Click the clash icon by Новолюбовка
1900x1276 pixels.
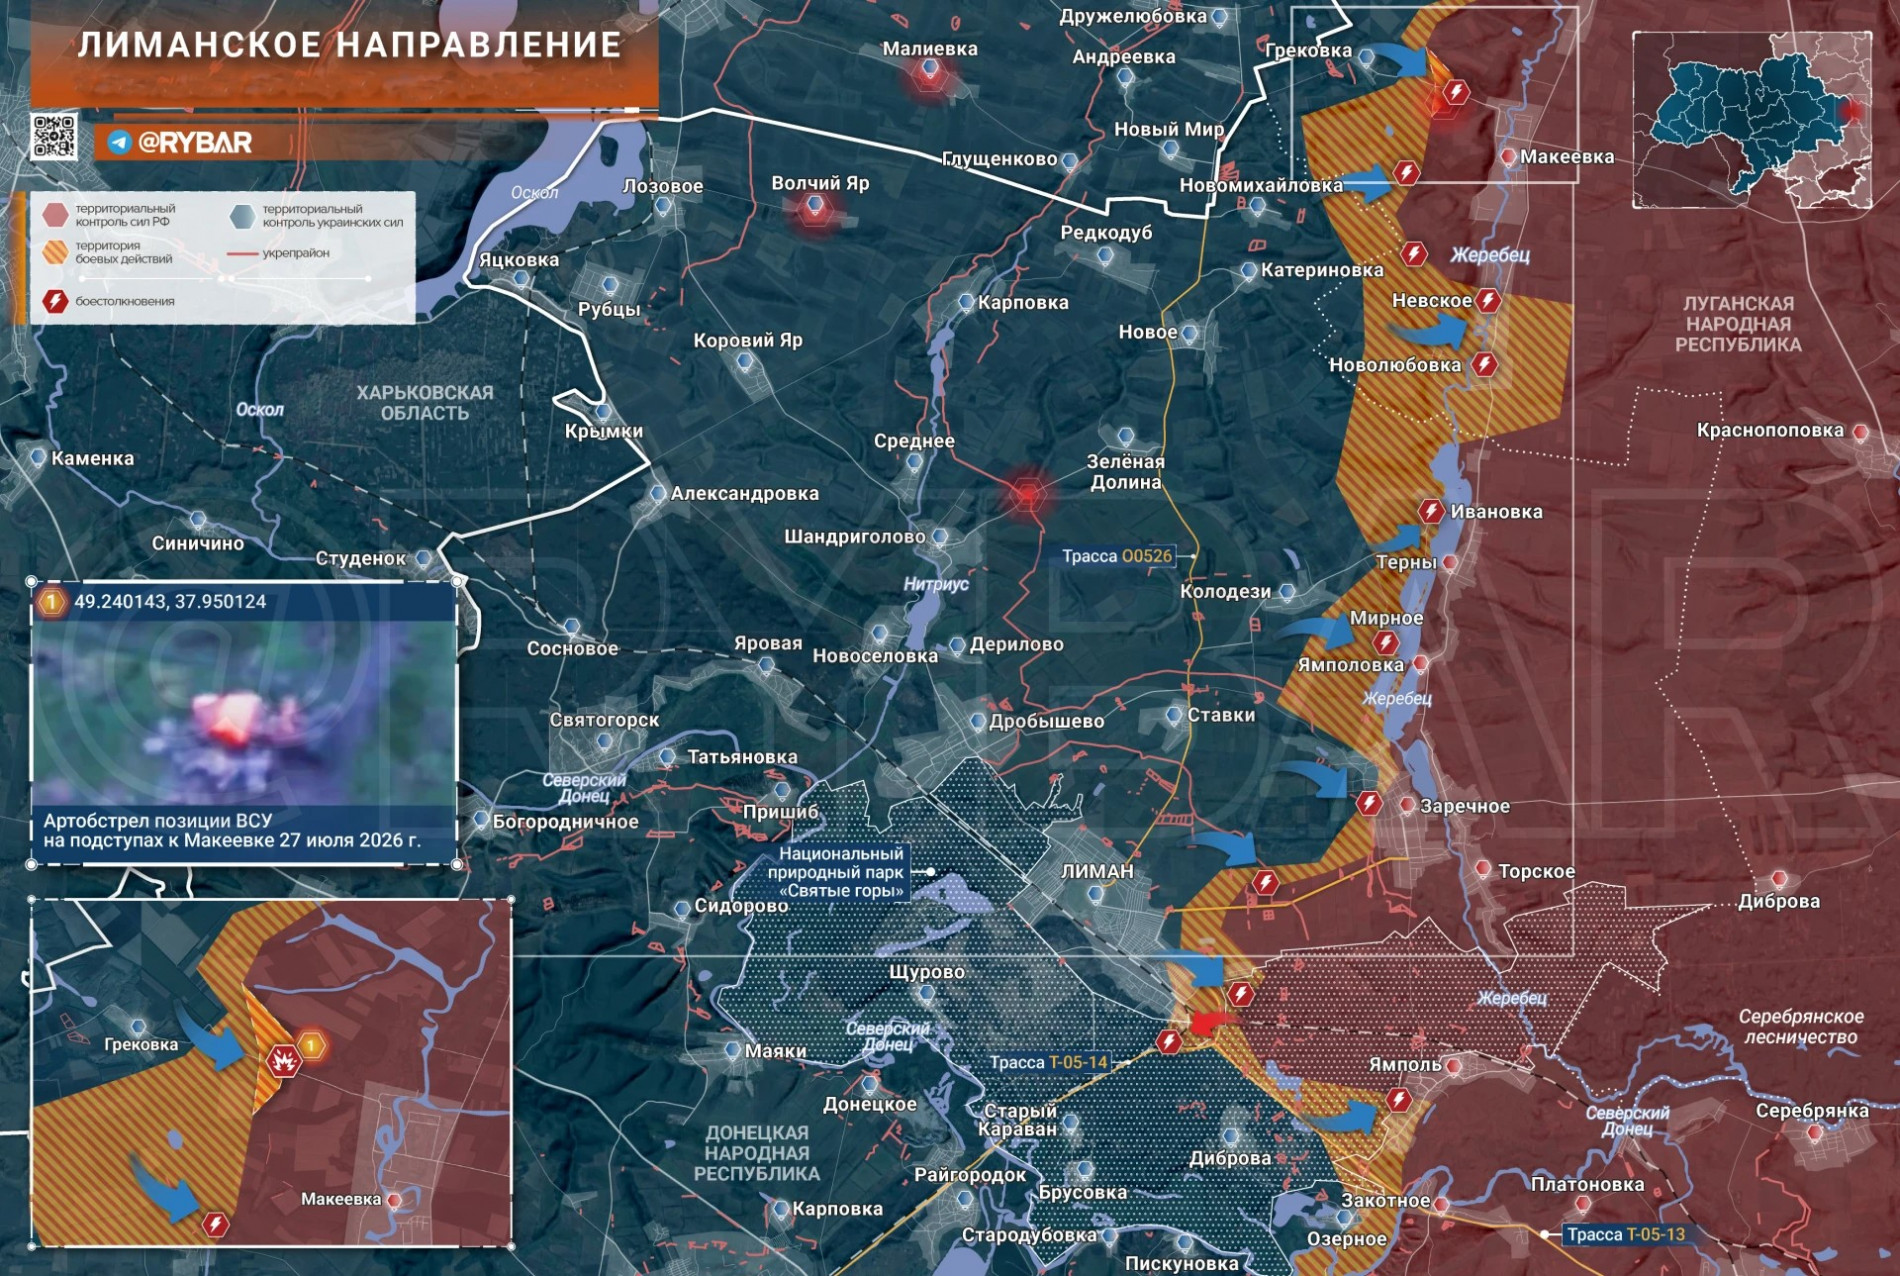pos(1485,364)
